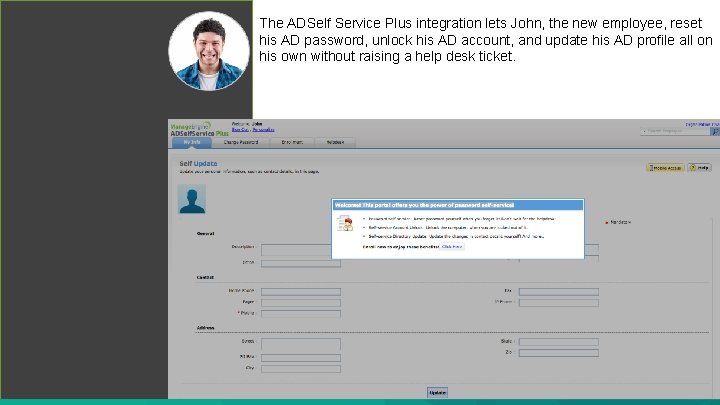This screenshot has height=405, width=720.
Task: Click the welcome popup's blue title bar
Action: [x=458, y=205]
